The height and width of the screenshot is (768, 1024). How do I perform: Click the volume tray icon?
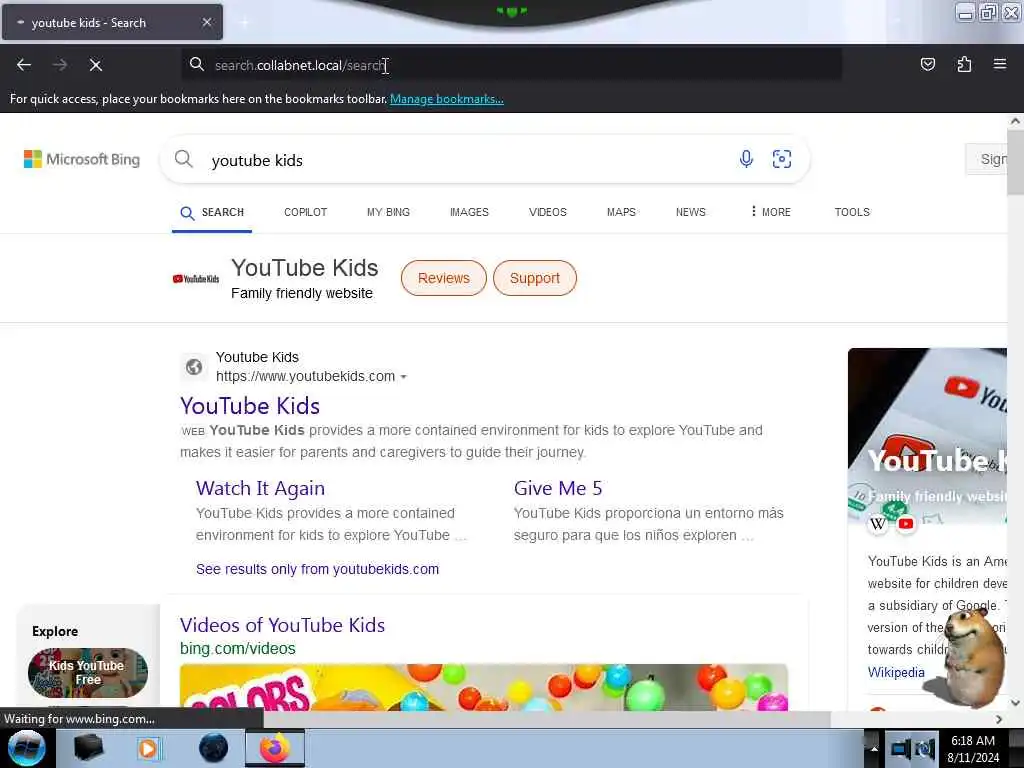tap(924, 749)
